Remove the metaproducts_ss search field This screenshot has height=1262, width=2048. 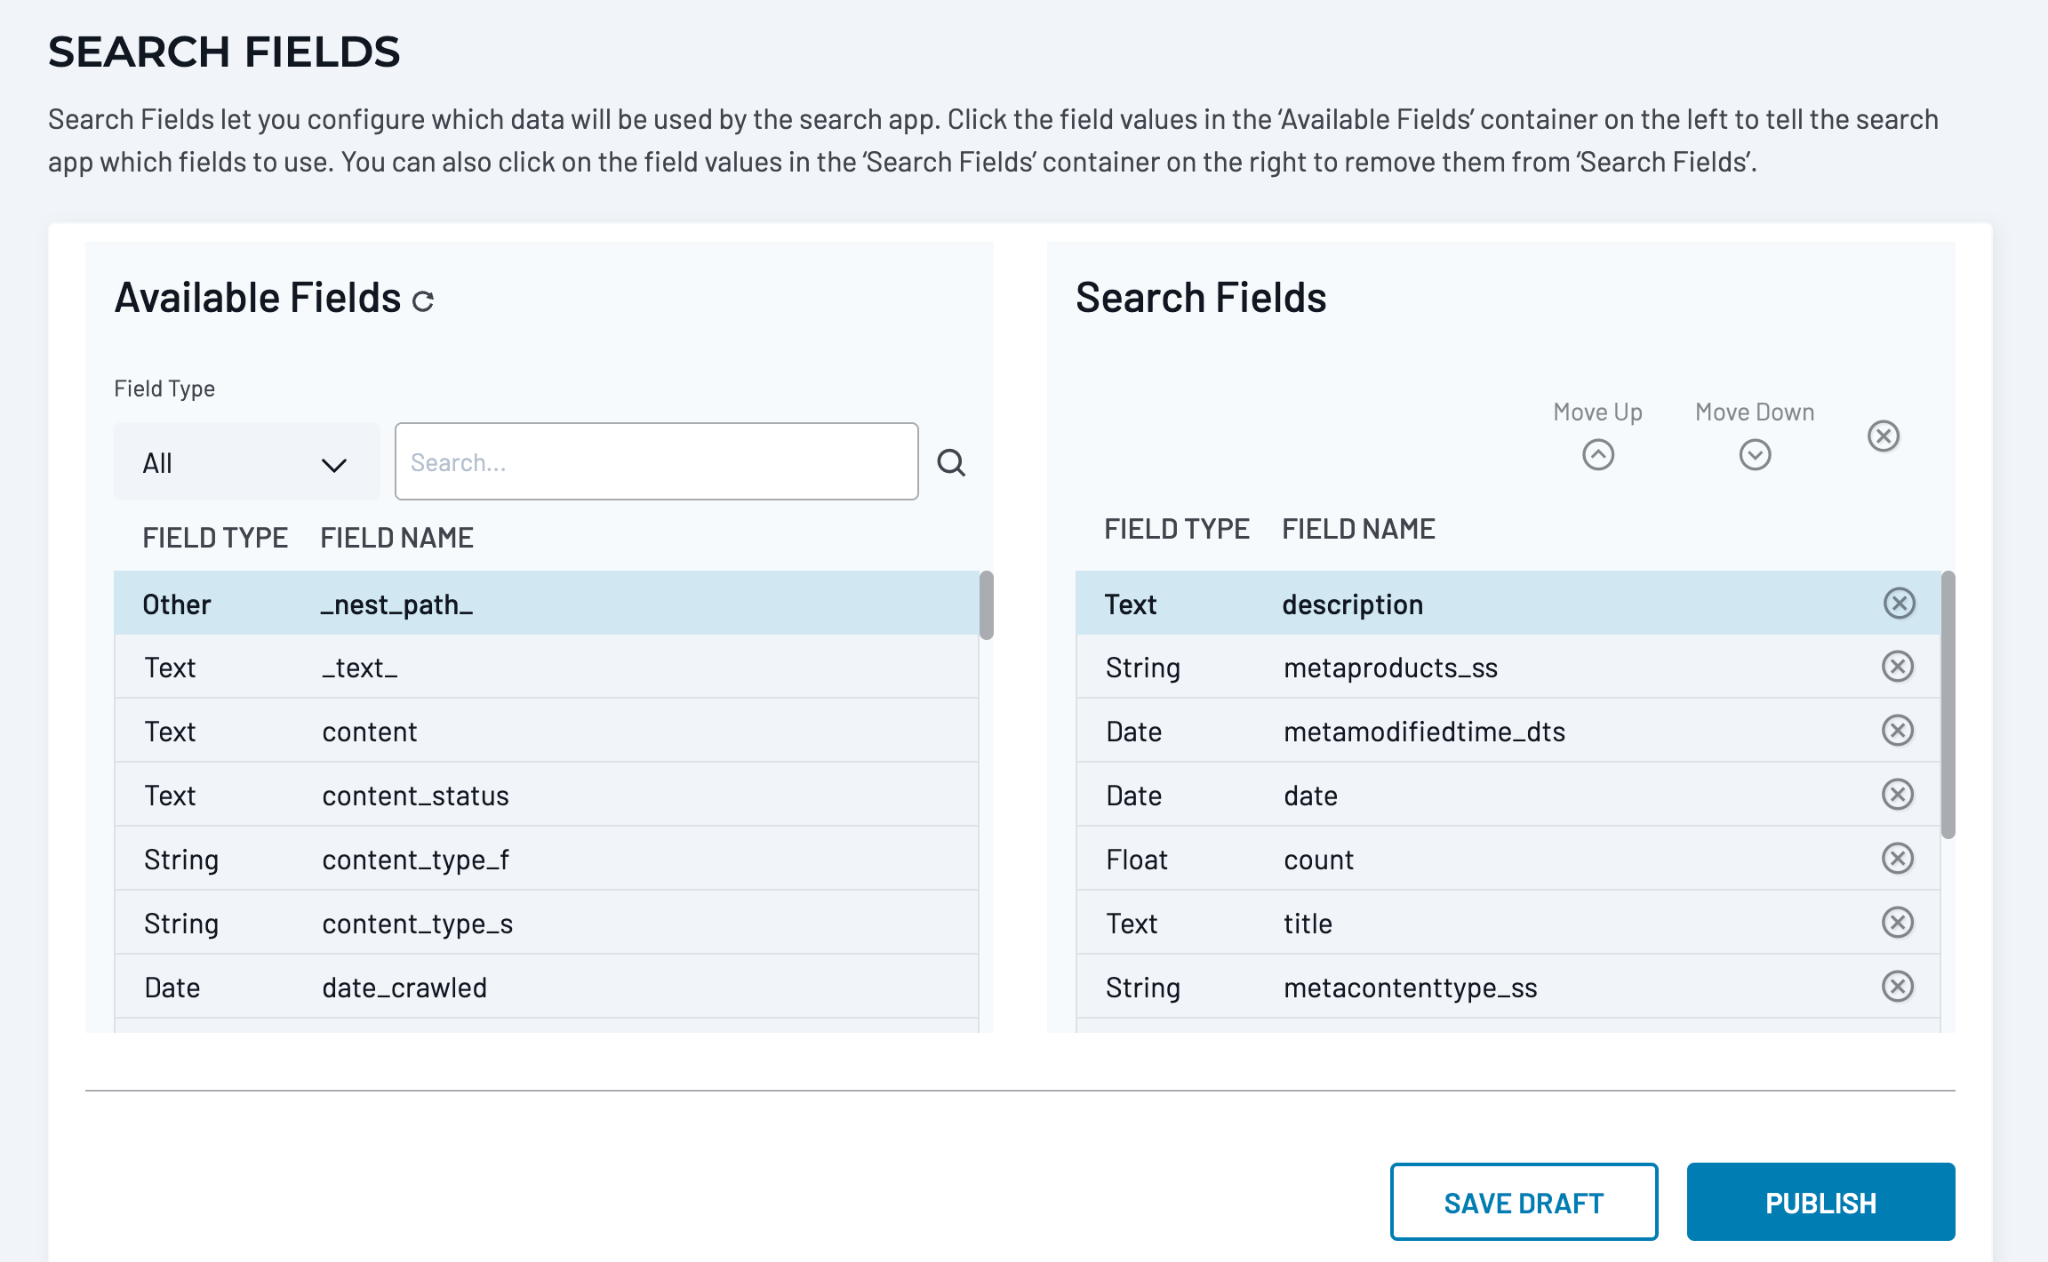[1897, 667]
